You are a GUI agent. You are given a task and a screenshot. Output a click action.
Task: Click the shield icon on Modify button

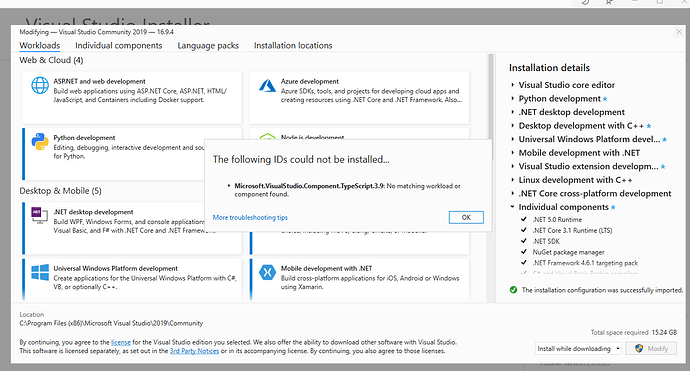pos(639,348)
